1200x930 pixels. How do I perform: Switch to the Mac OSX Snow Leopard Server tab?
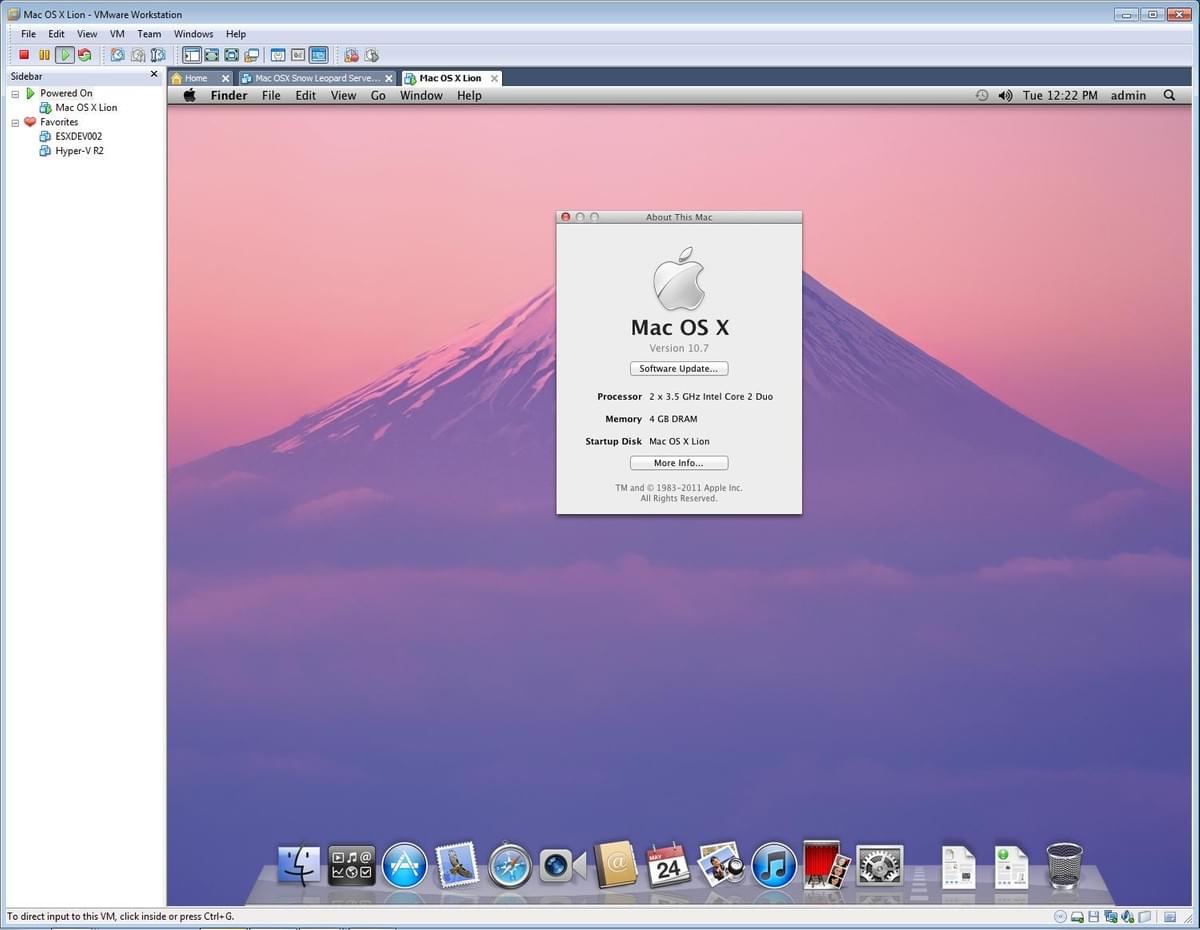click(x=316, y=77)
